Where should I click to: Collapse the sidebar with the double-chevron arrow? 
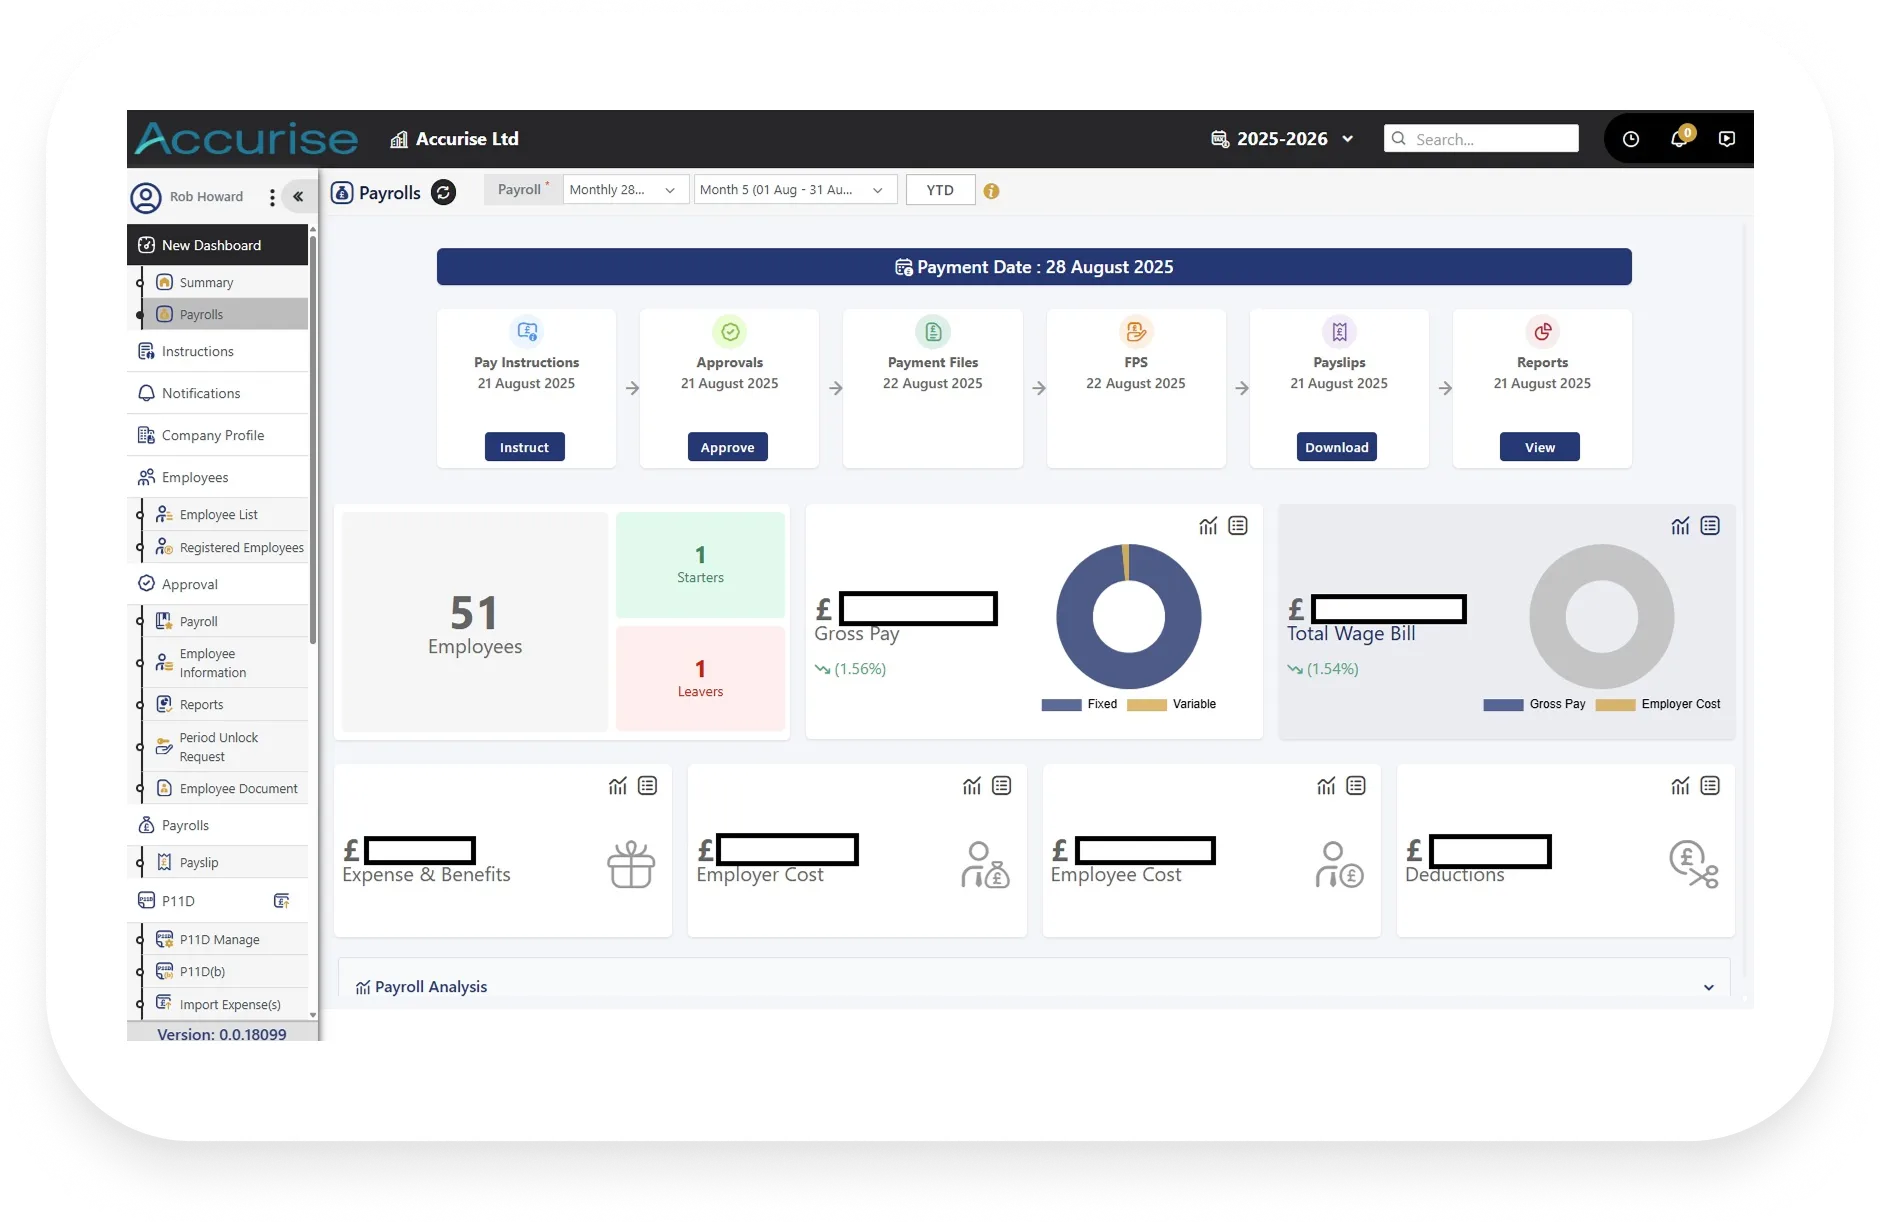point(298,196)
